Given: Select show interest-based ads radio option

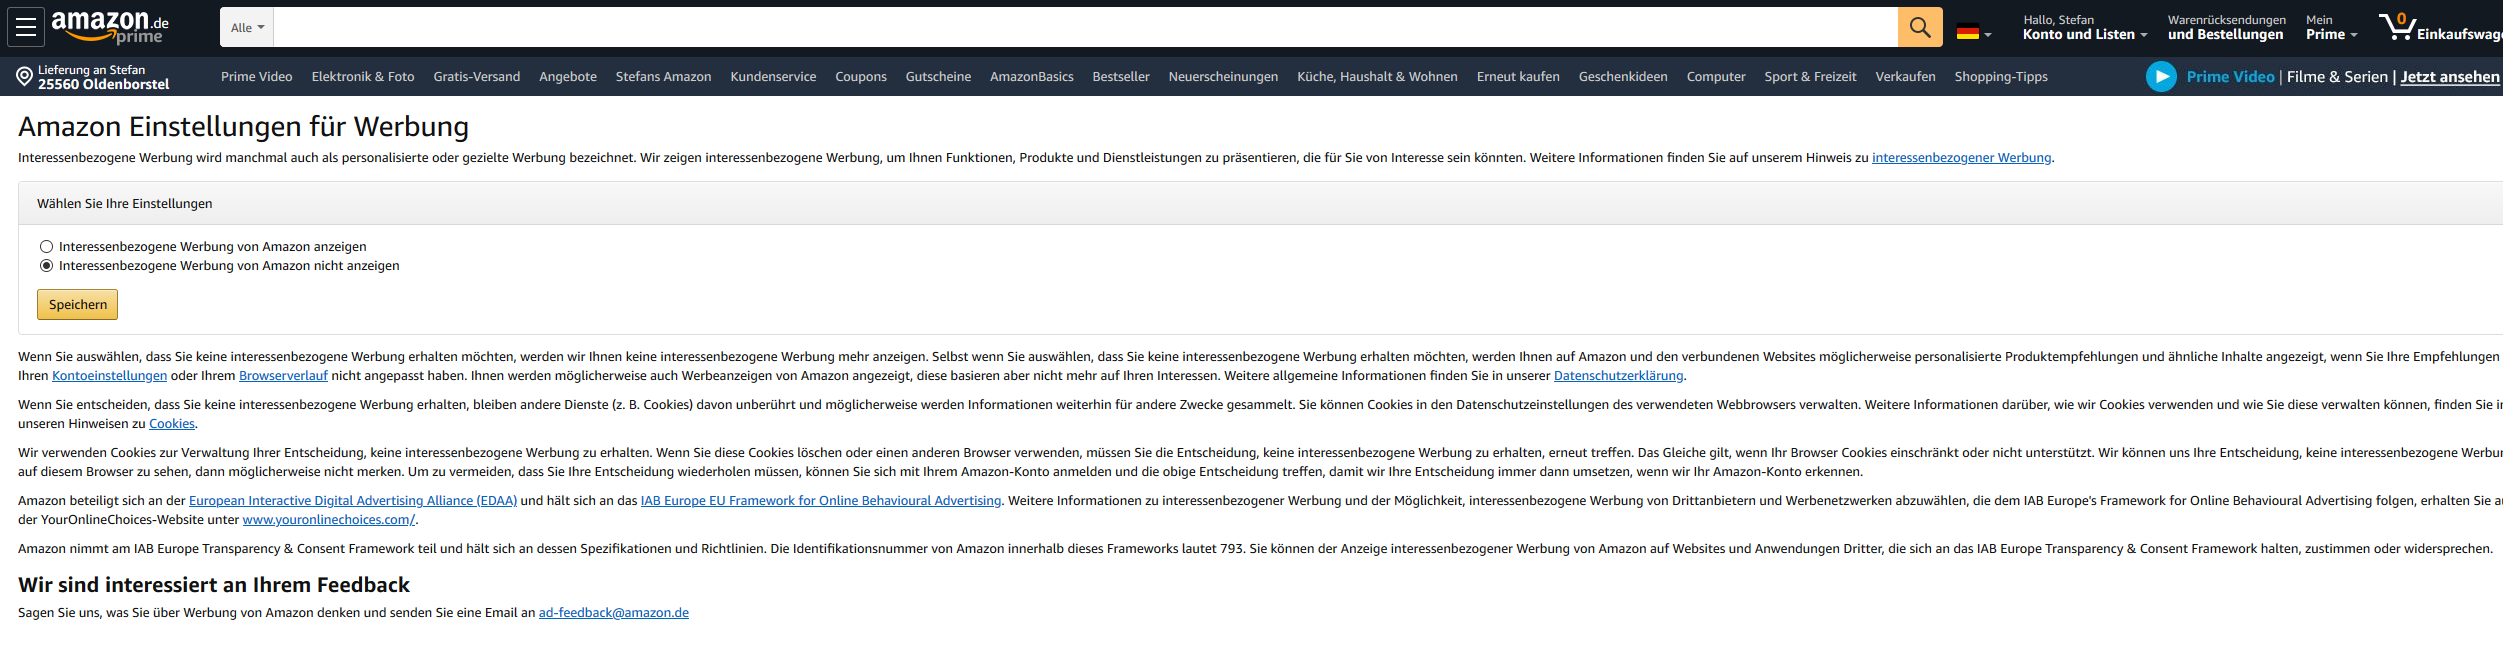Looking at the screenshot, I should [x=46, y=246].
